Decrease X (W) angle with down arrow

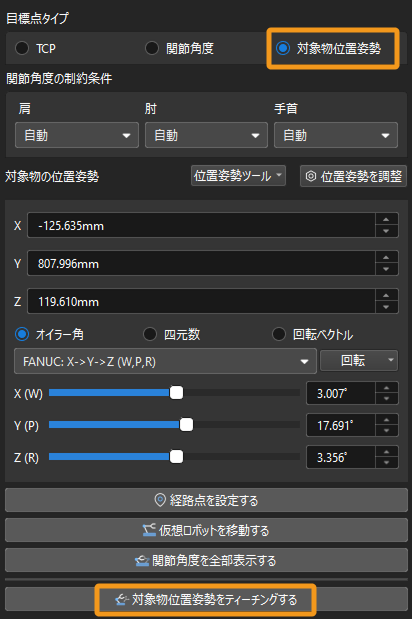pos(386,399)
